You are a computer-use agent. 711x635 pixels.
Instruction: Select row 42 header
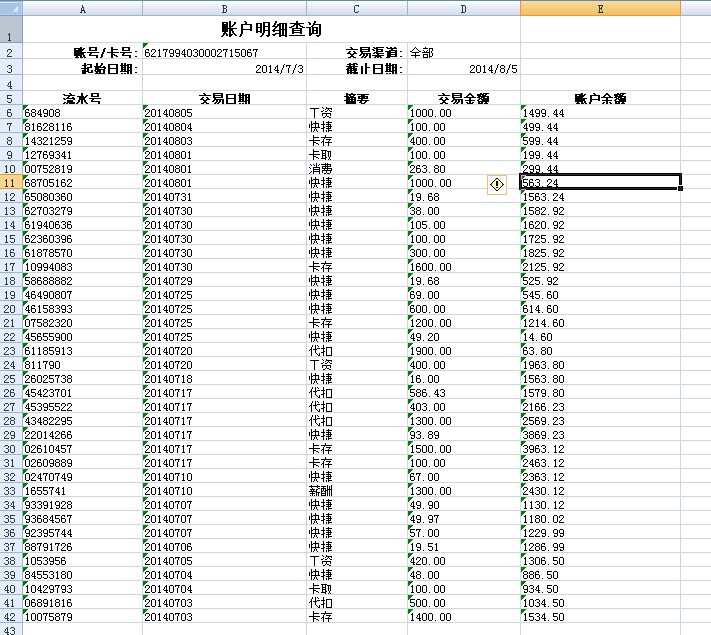point(11,617)
